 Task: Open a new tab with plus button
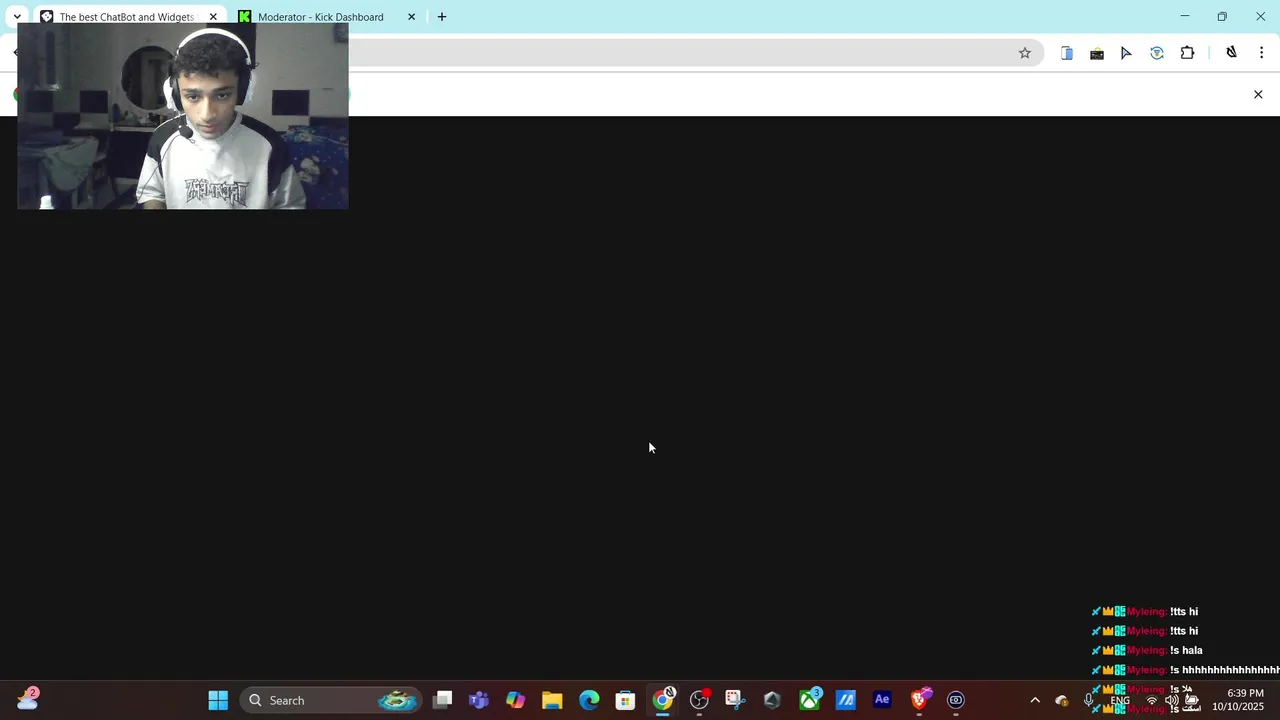click(442, 17)
